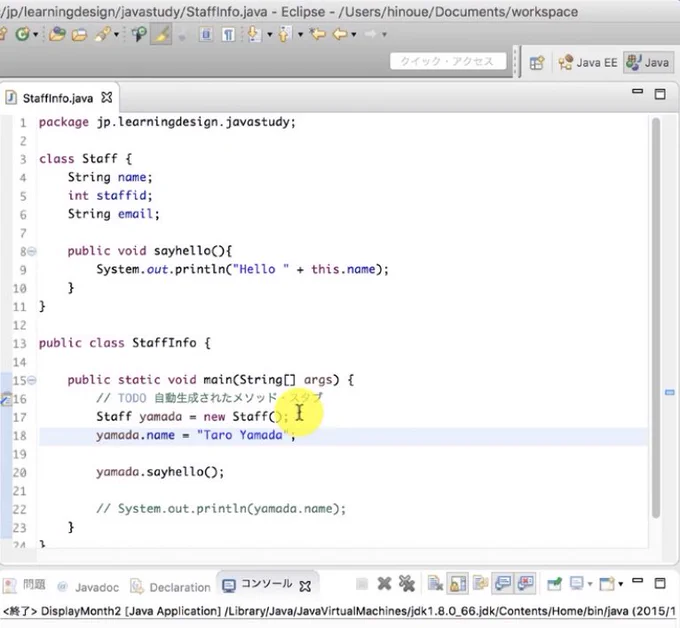
Task: Click Remove All Terminated Launches double-X icon
Action: (407, 584)
